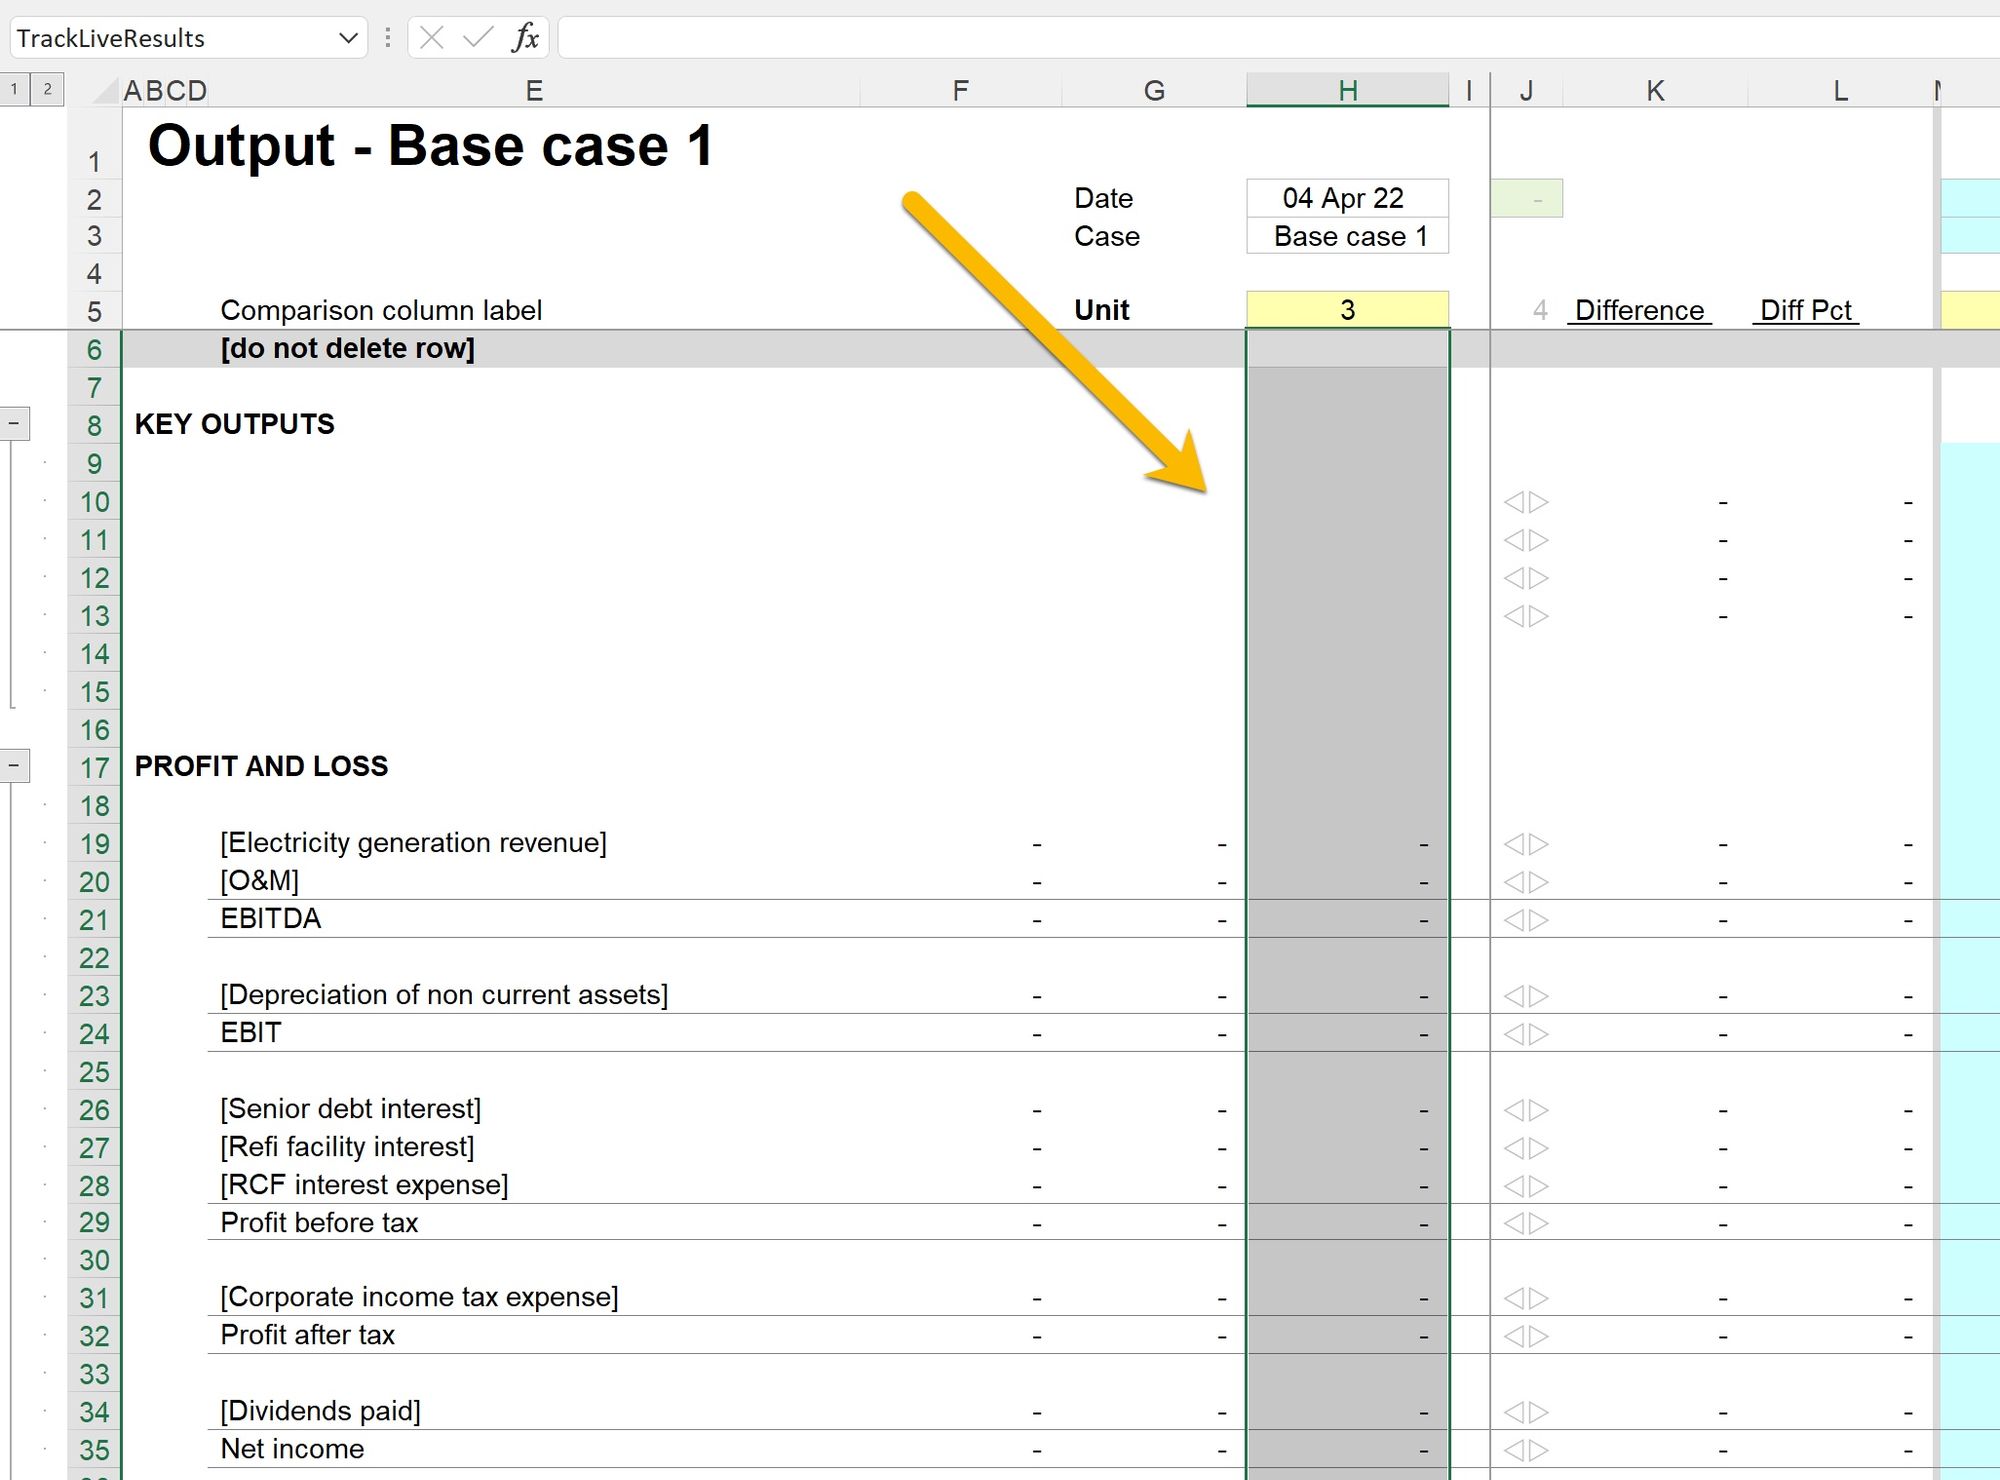Screen dimensions: 2000x1480
Task: Click the formula bar Cancel X icon
Action: click(432, 38)
